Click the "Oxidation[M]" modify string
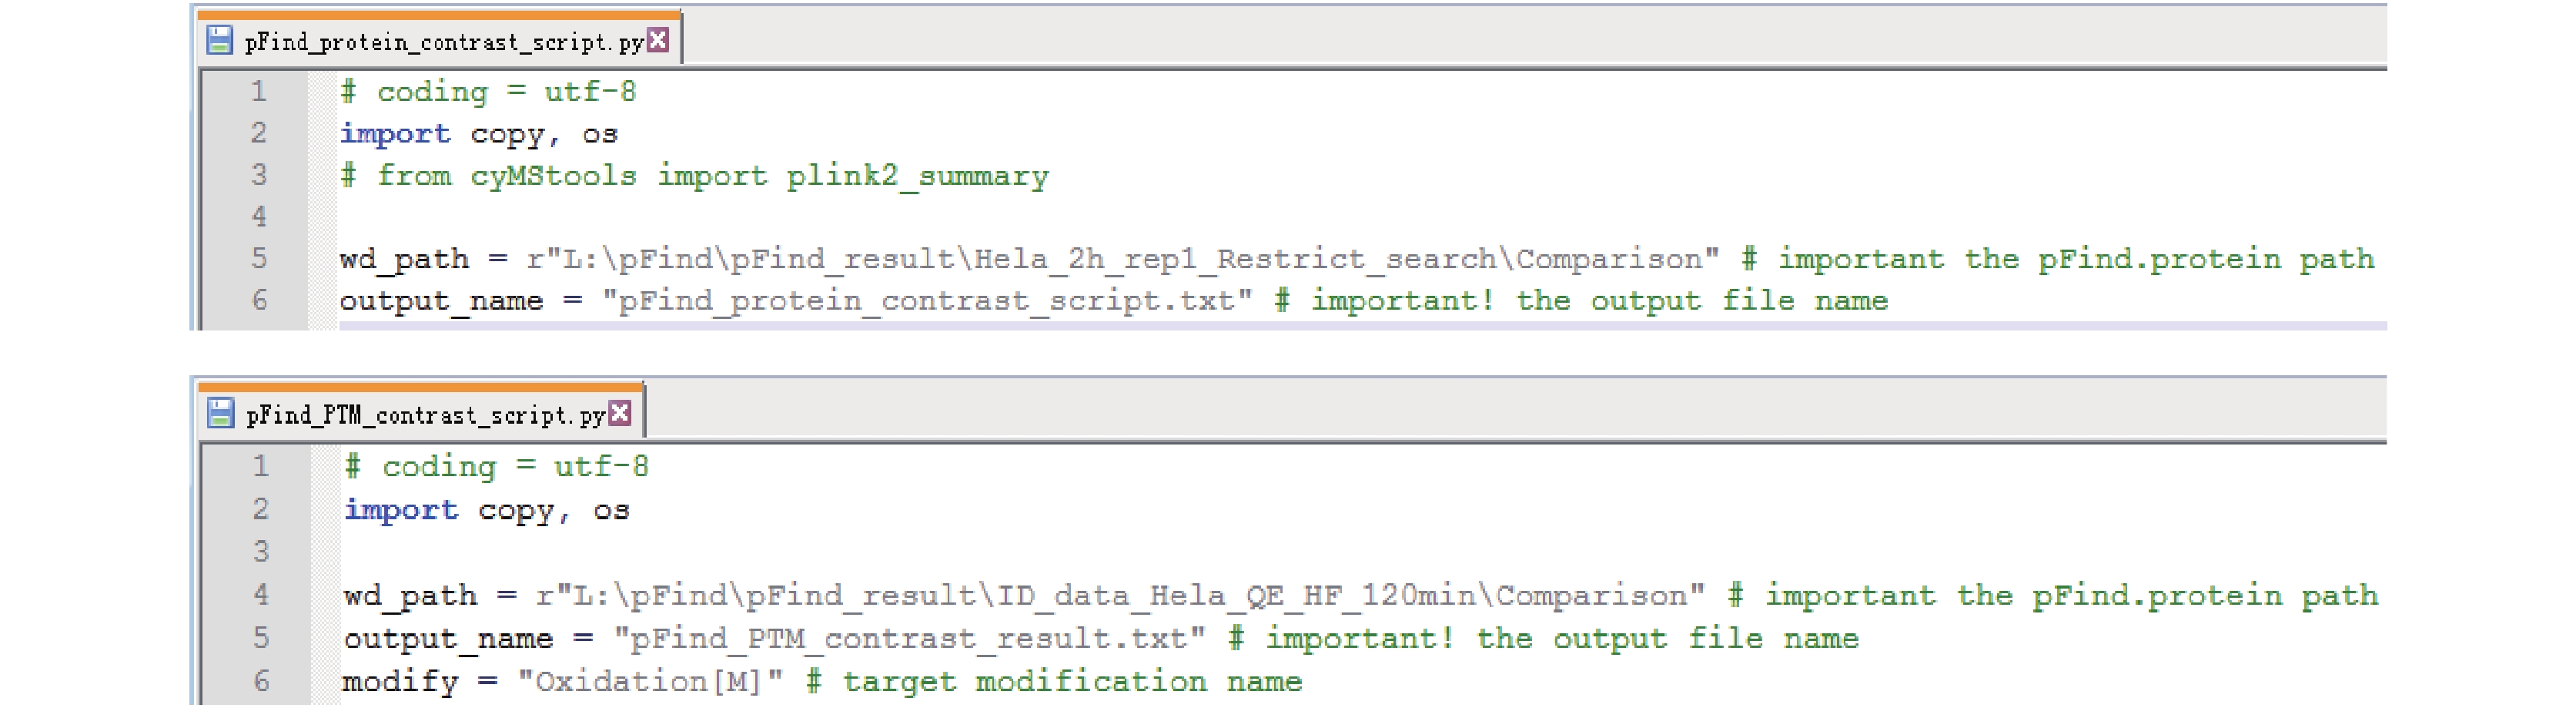Viewport: 2576px width, 708px height. point(650,682)
